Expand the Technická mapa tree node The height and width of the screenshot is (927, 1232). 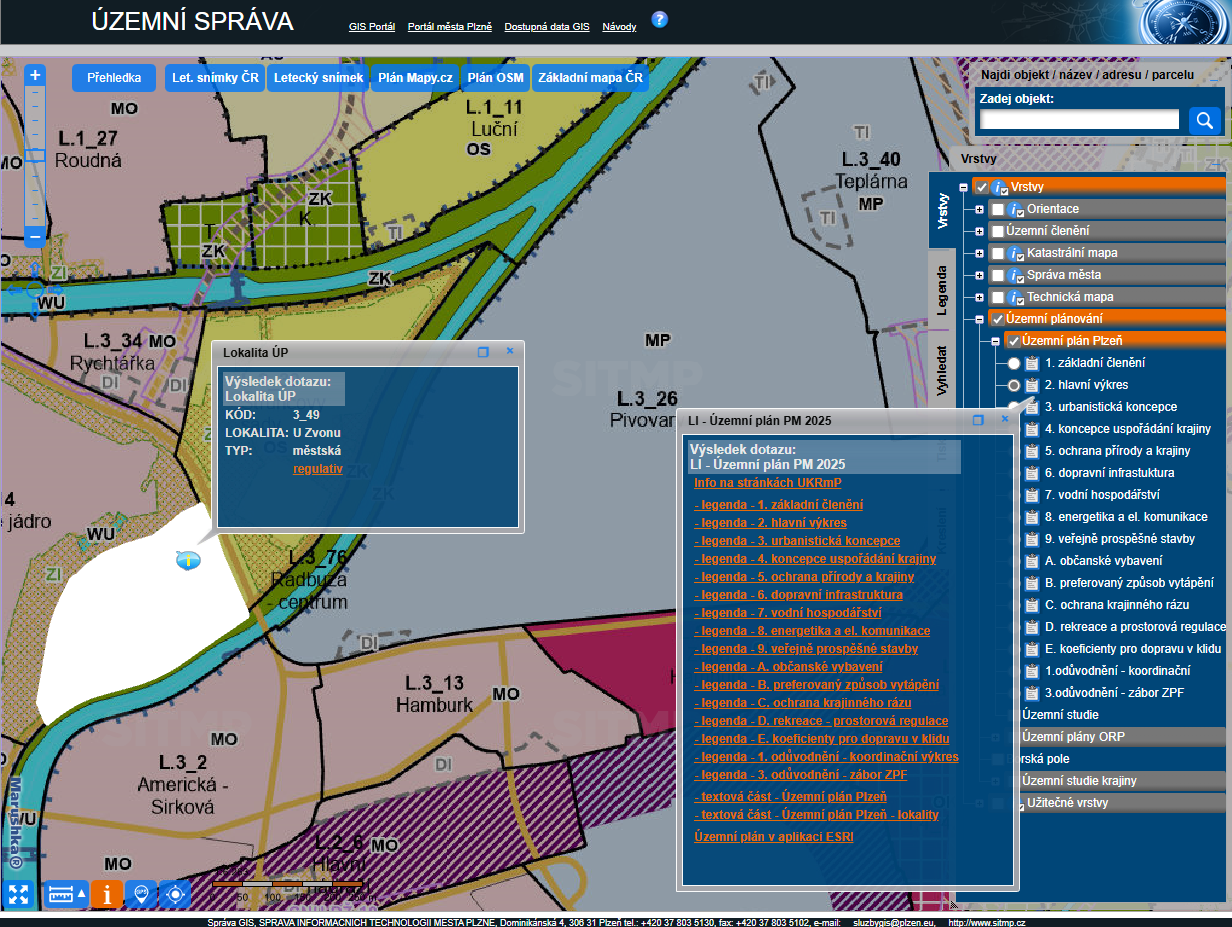(x=979, y=297)
